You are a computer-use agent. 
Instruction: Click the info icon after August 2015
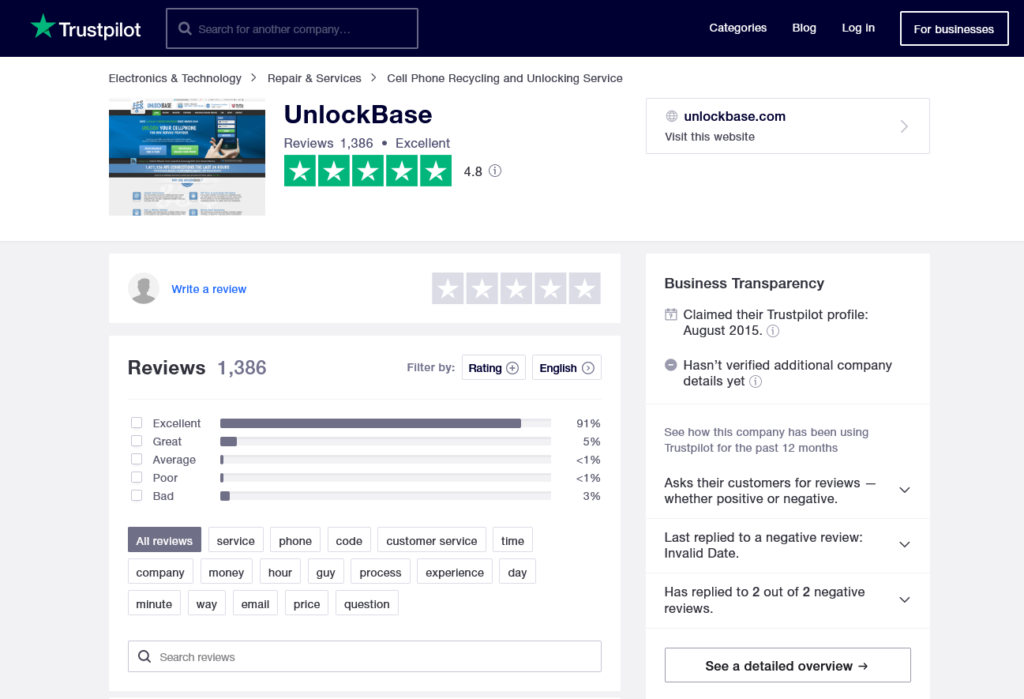773,331
